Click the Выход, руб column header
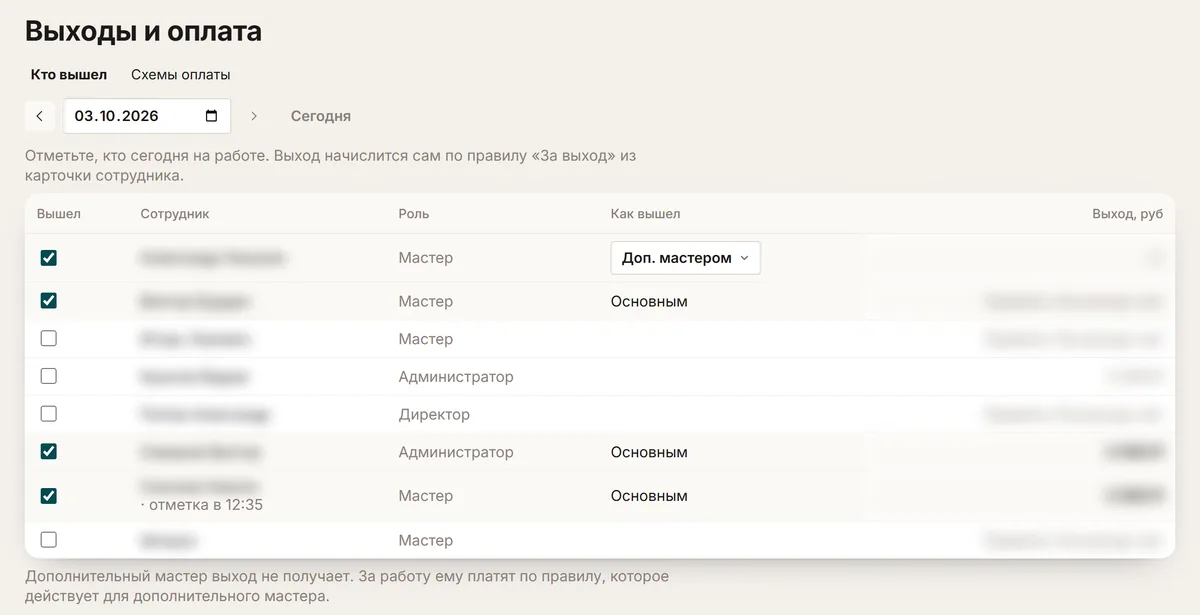The image size is (1200, 615). (1128, 214)
